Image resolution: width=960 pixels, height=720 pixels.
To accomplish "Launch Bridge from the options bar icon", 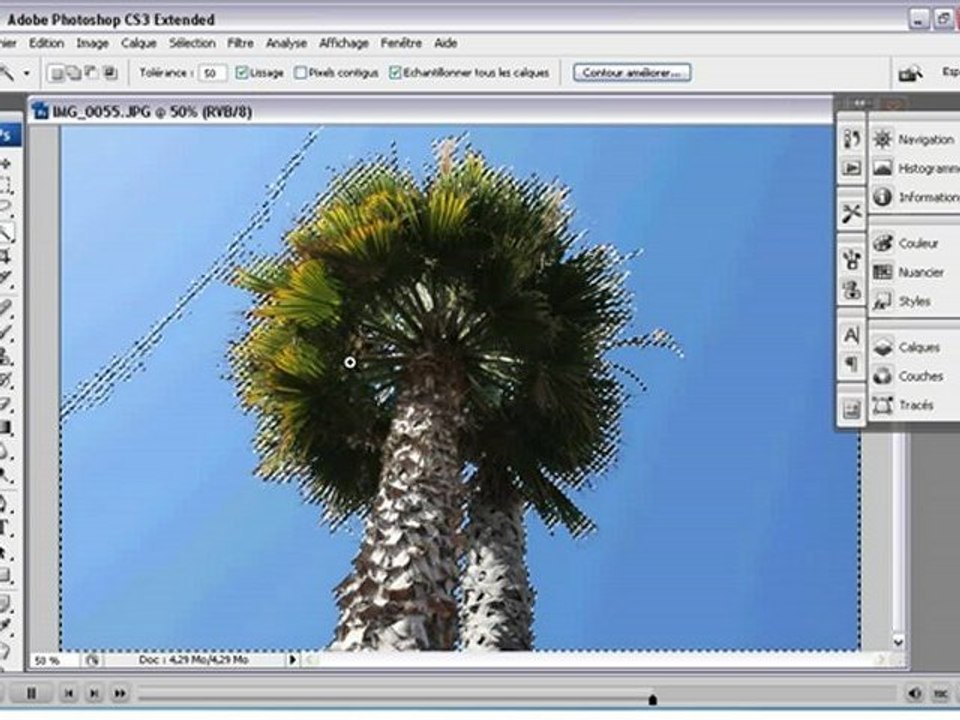I will pyautogui.click(x=910, y=73).
